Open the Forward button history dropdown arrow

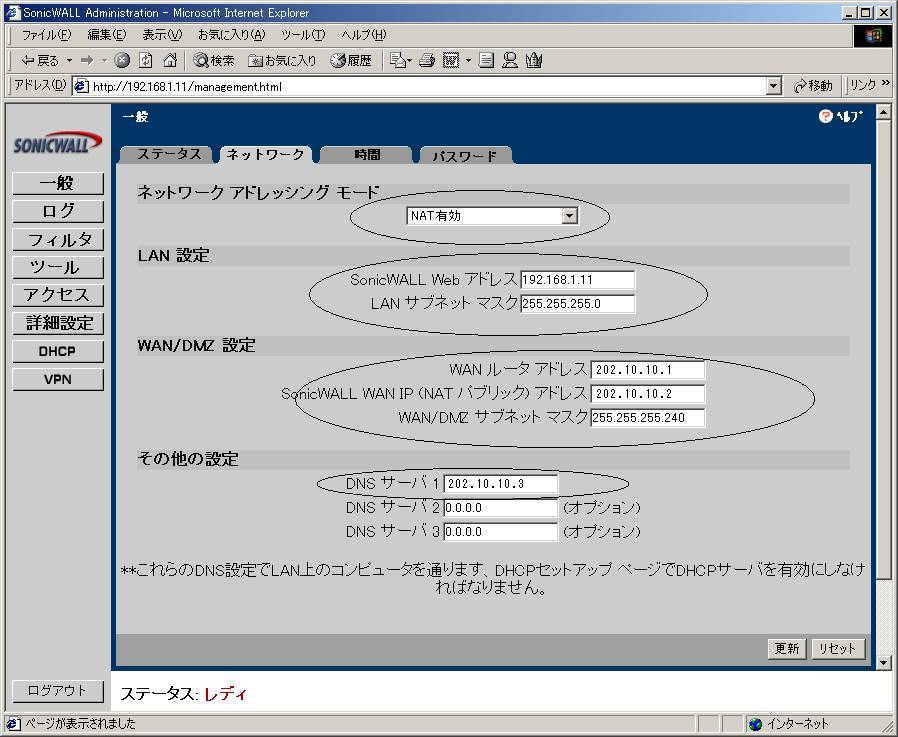coord(104,60)
